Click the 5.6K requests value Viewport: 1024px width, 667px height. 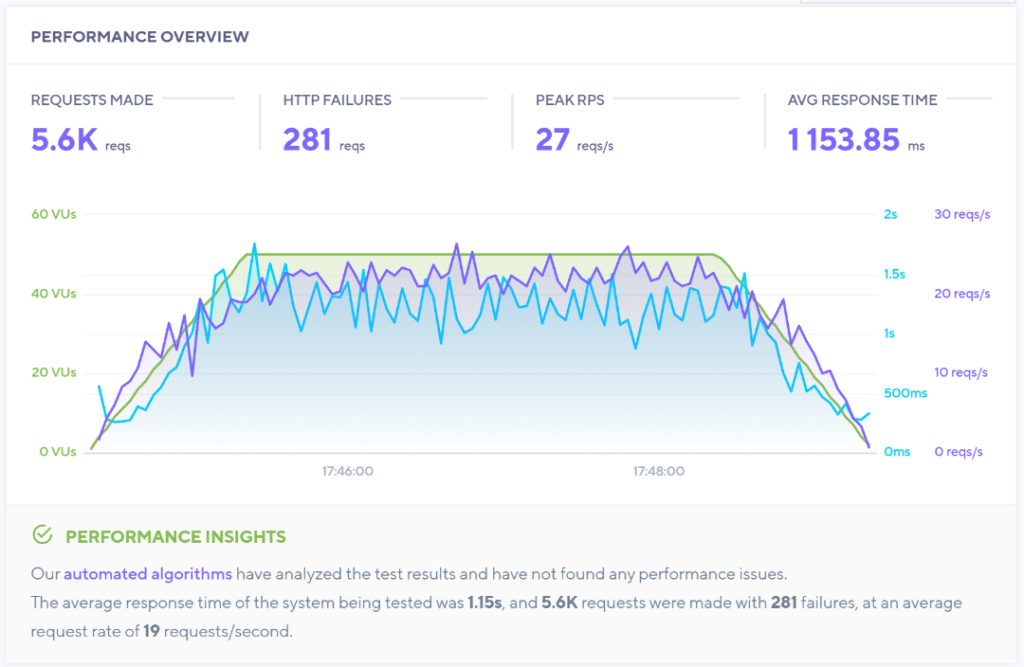65,140
